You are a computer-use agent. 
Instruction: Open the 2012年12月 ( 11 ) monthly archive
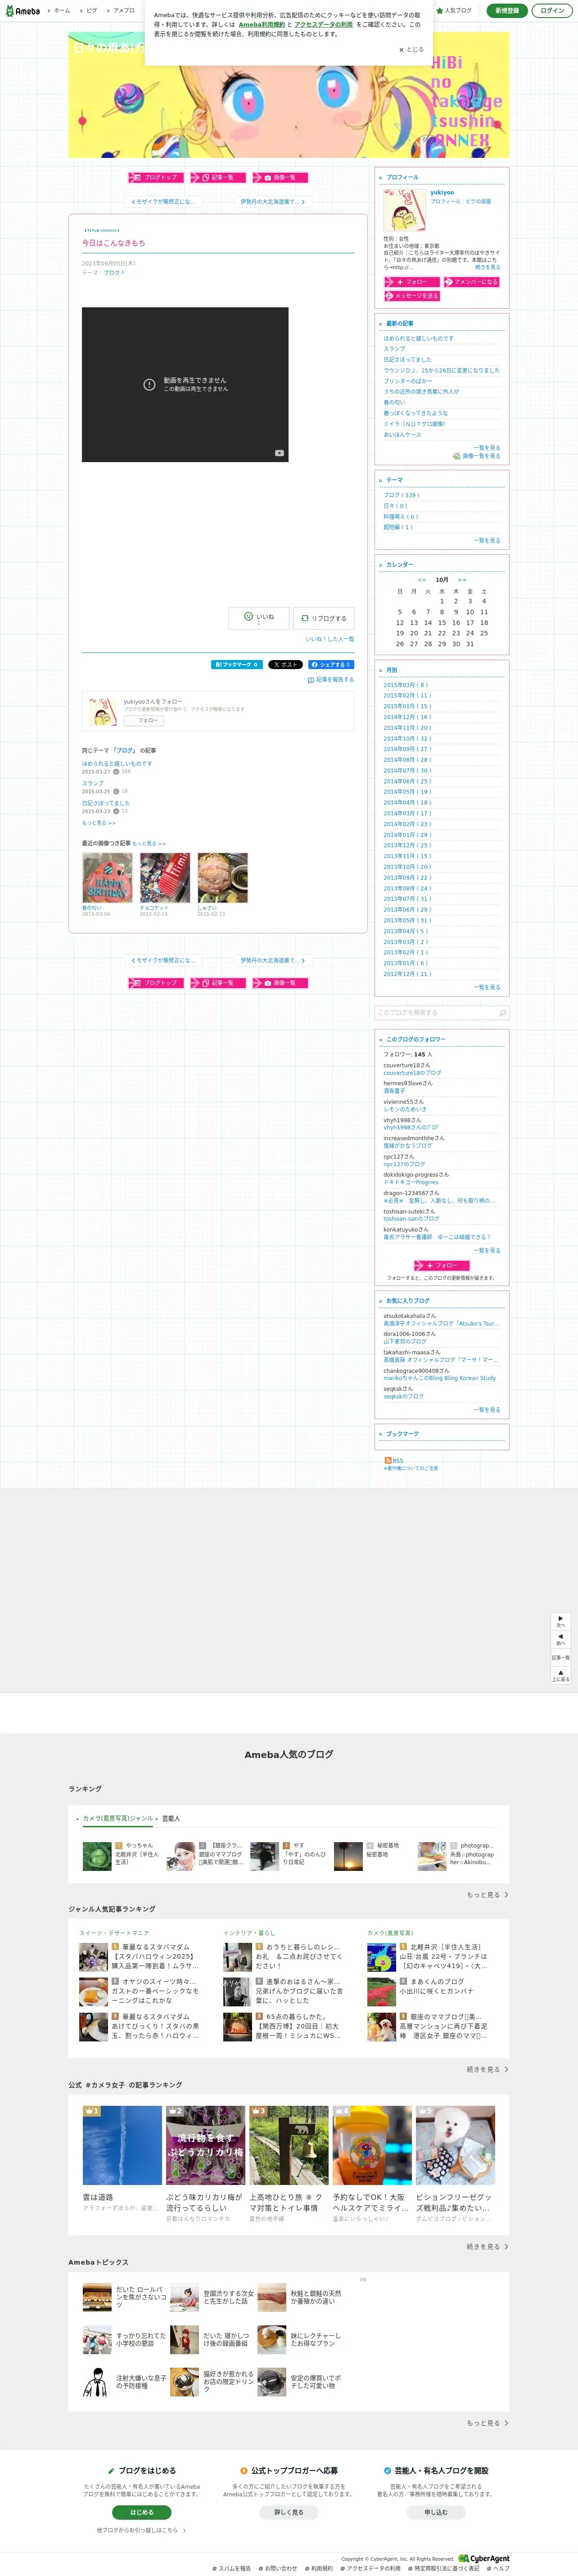pyautogui.click(x=407, y=974)
